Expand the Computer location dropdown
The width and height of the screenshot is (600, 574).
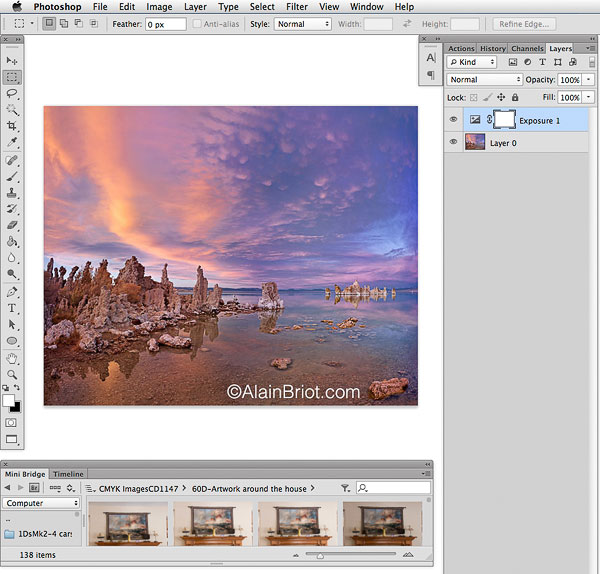(x=41, y=503)
